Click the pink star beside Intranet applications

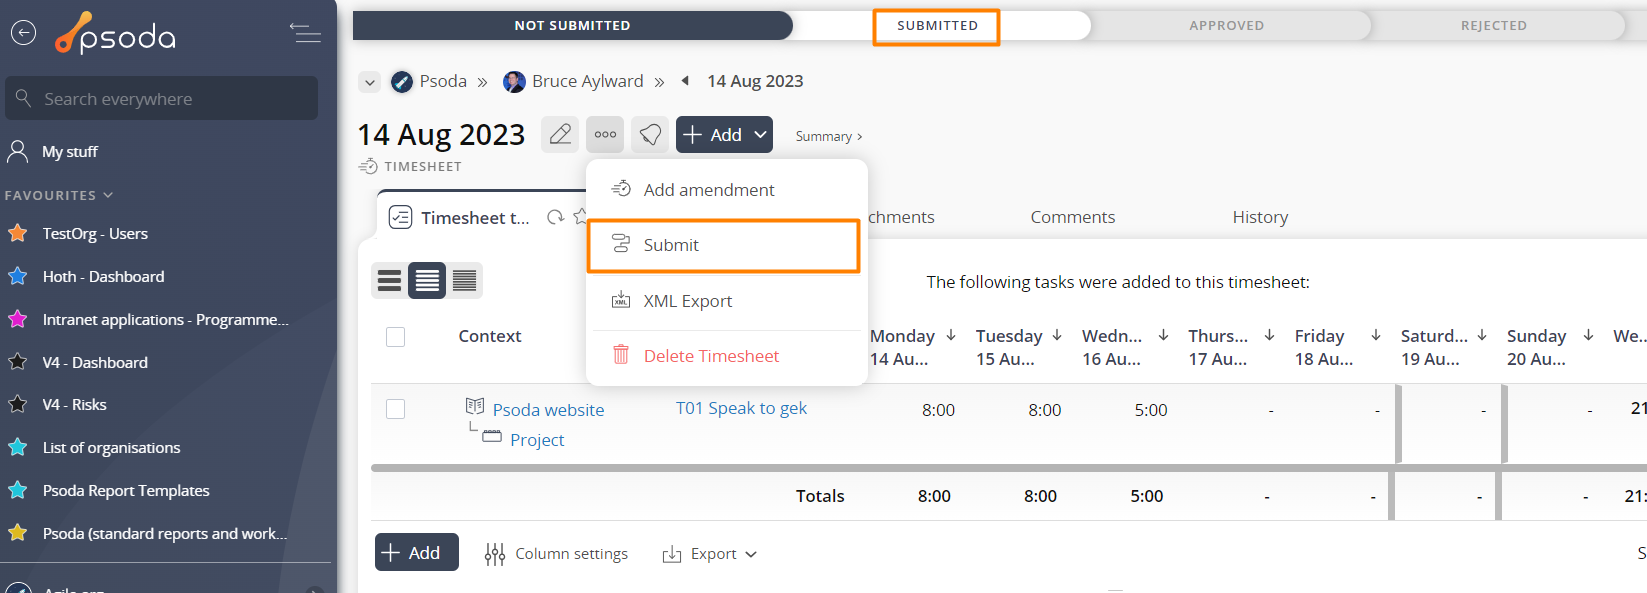pyautogui.click(x=18, y=319)
